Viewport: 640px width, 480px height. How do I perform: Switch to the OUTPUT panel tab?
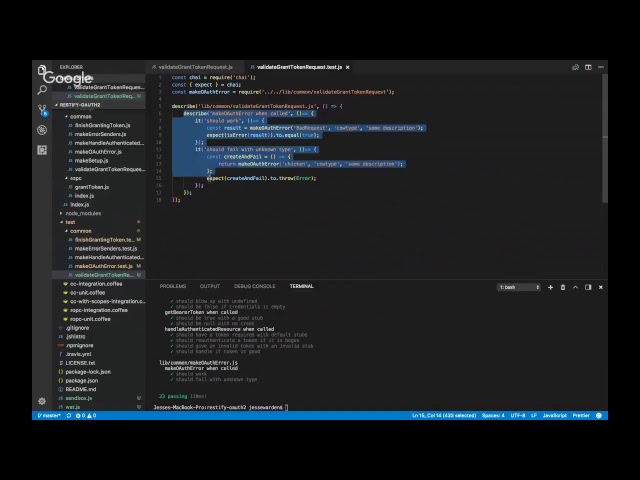(210, 287)
